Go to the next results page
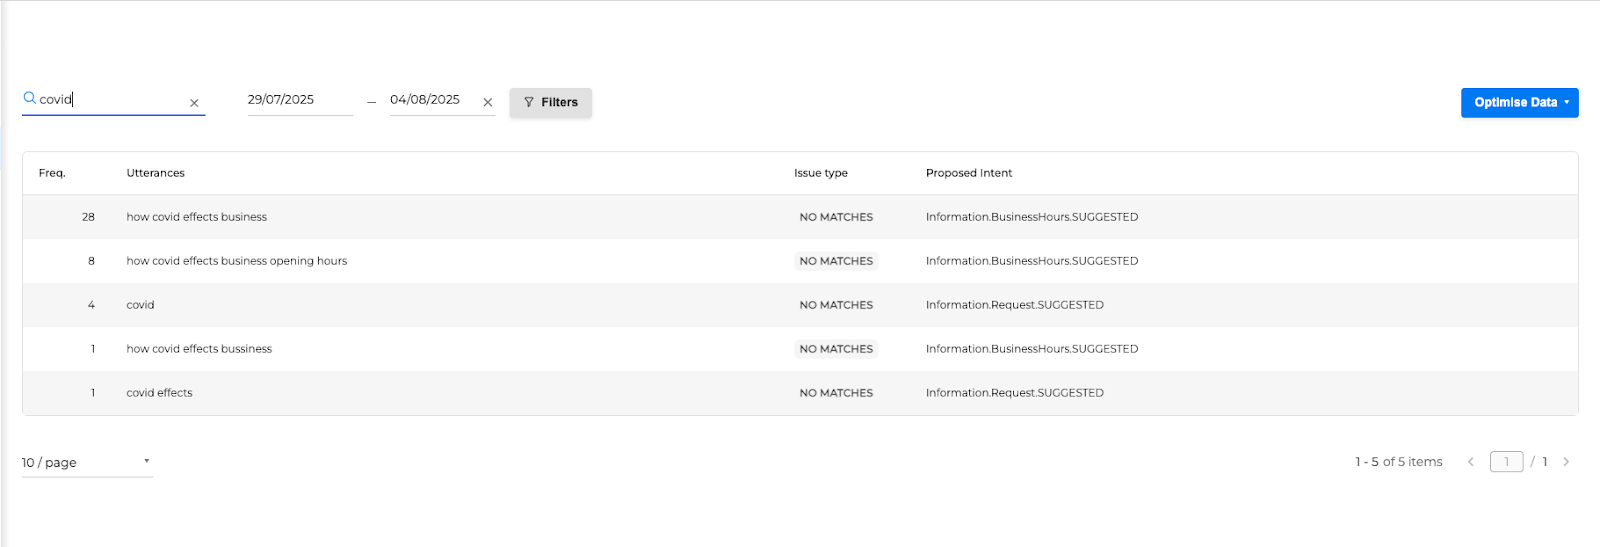Image resolution: width=1600 pixels, height=547 pixels. tap(1566, 462)
